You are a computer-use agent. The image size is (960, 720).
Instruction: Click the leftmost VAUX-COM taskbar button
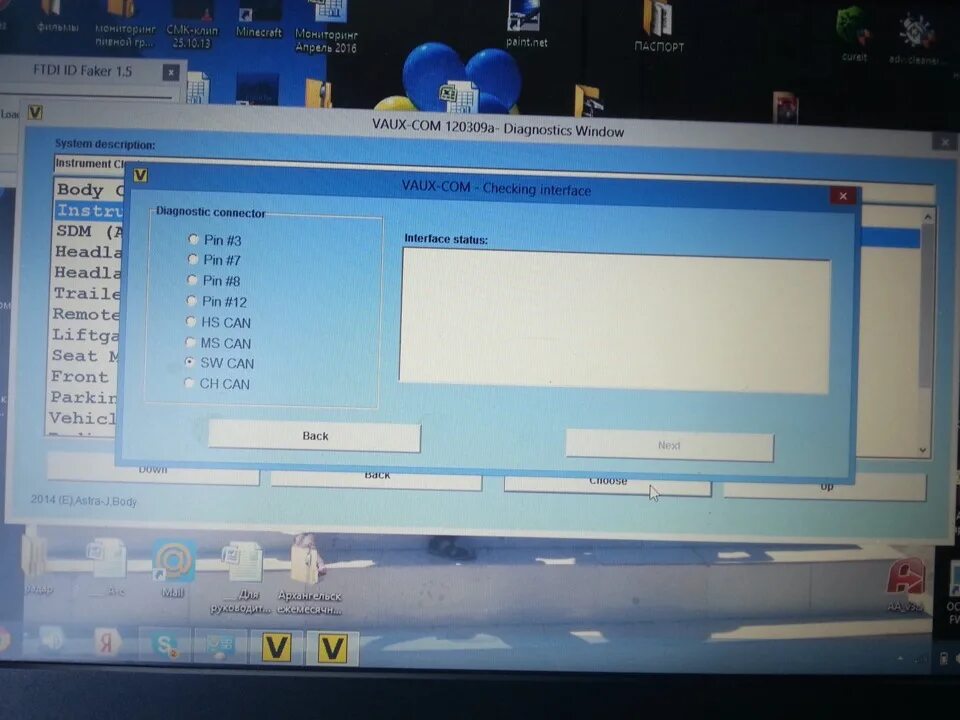click(276, 647)
